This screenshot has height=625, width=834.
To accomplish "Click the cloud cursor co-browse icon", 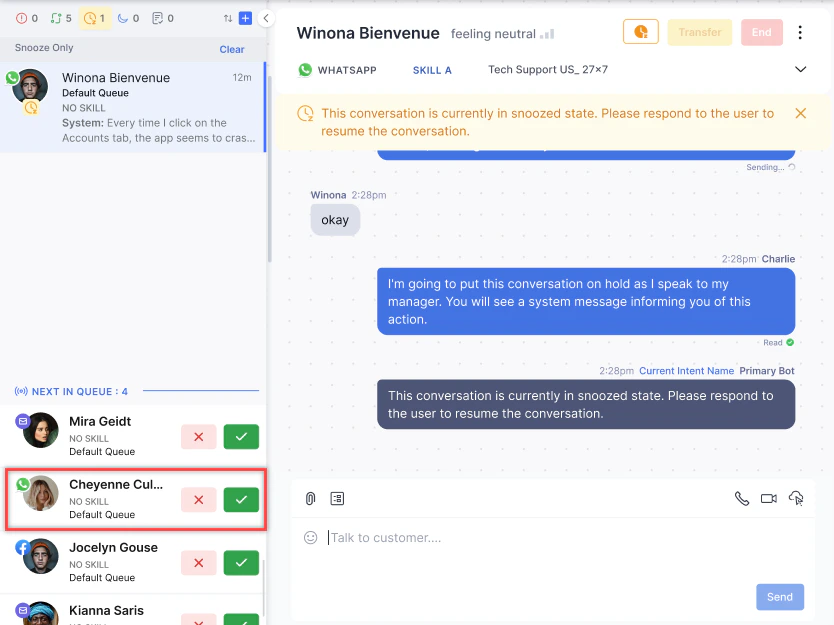I will coord(796,498).
